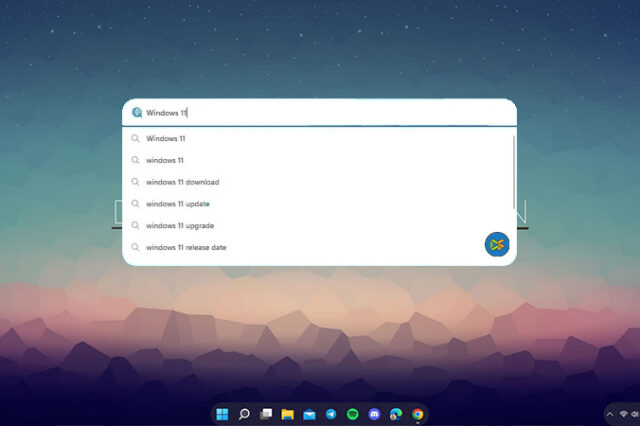
Task: Click magnifier icon beside "windows 11 update"
Action: (135, 203)
